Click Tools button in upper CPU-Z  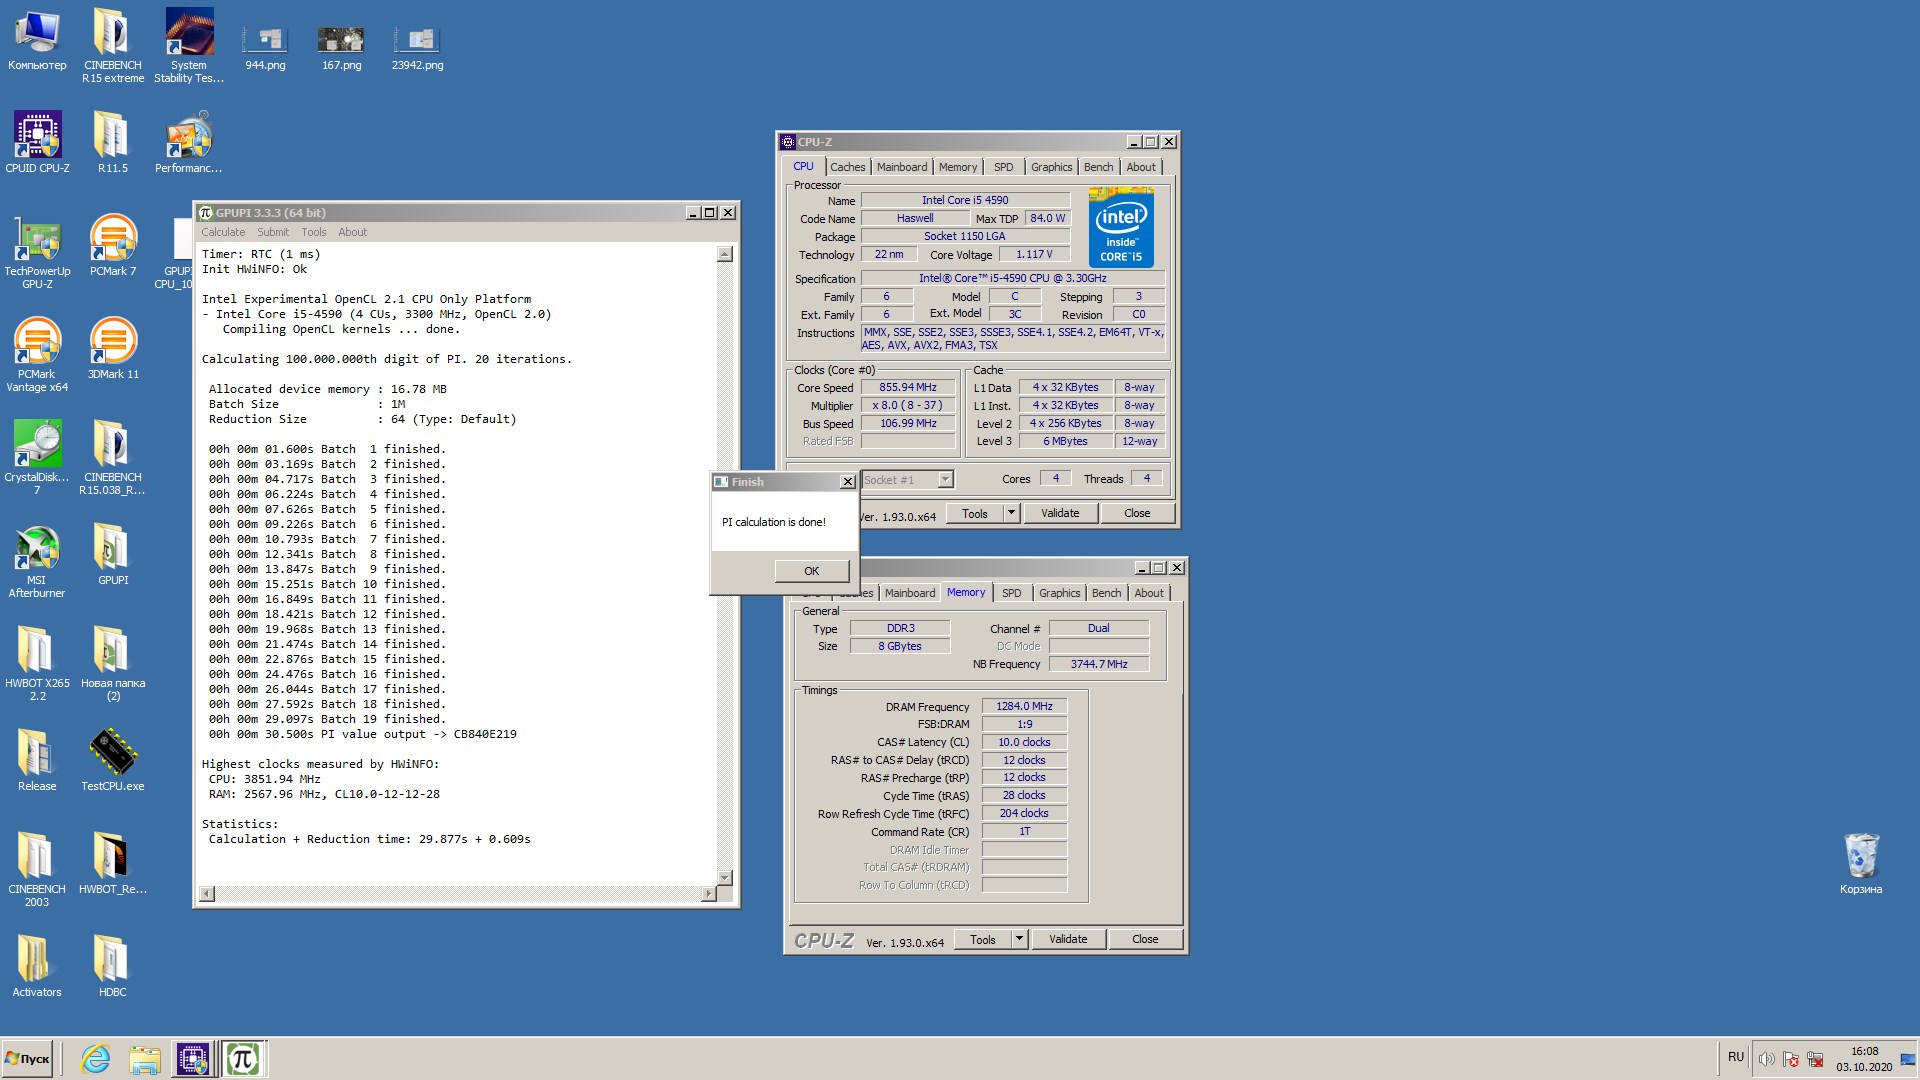pyautogui.click(x=975, y=513)
